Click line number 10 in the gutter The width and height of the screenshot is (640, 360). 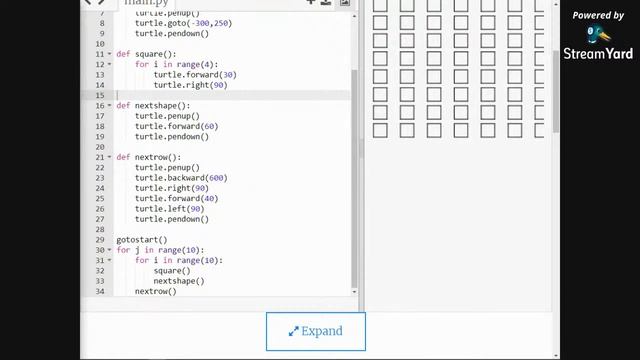100,44
